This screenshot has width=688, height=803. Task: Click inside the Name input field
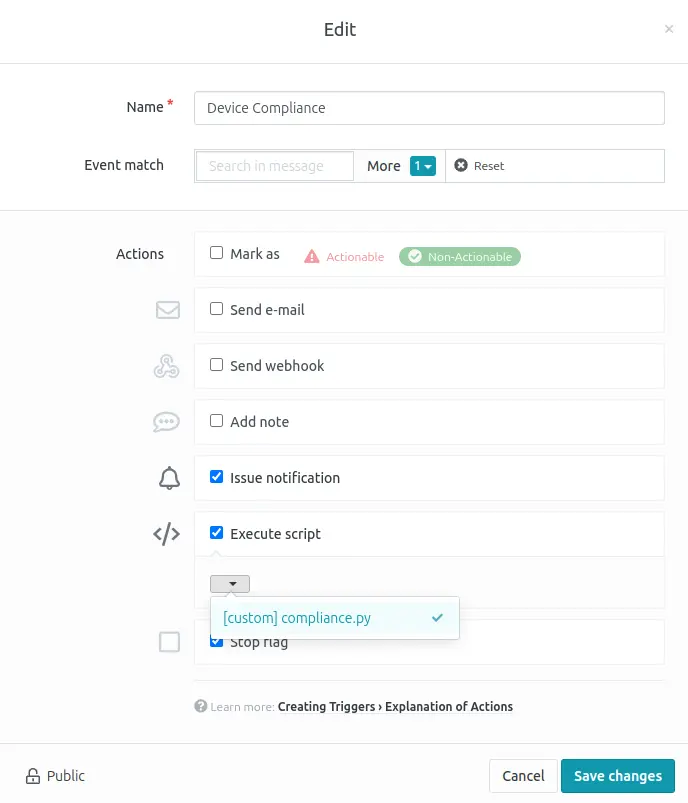click(429, 108)
